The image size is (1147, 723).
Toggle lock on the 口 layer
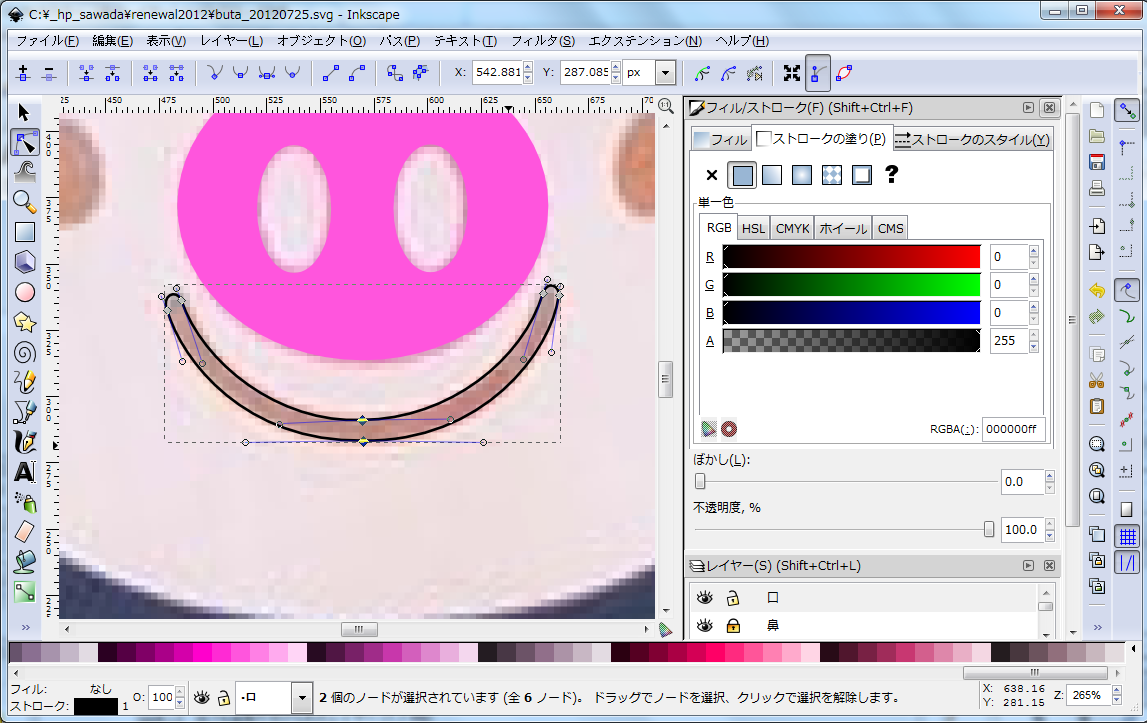pyautogui.click(x=732, y=598)
